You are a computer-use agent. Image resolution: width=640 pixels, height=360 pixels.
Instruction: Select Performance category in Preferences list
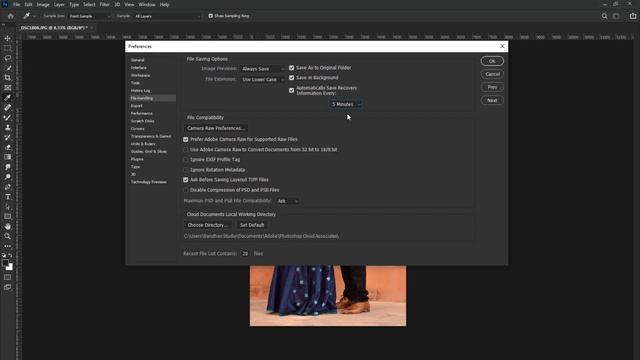(x=142, y=113)
